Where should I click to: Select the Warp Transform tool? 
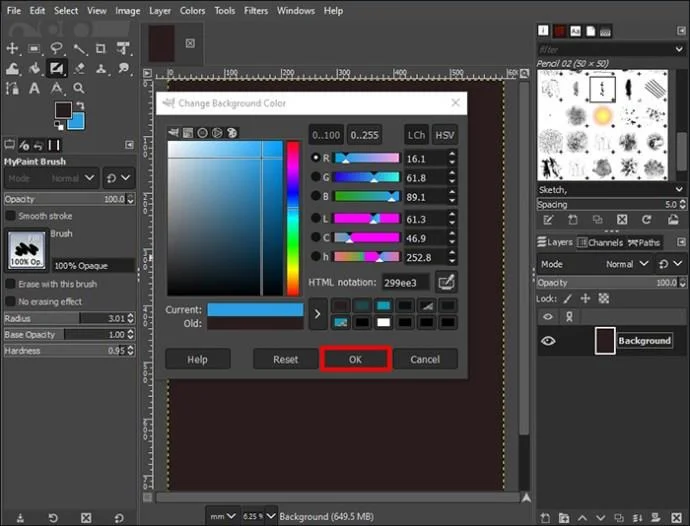tap(12, 69)
